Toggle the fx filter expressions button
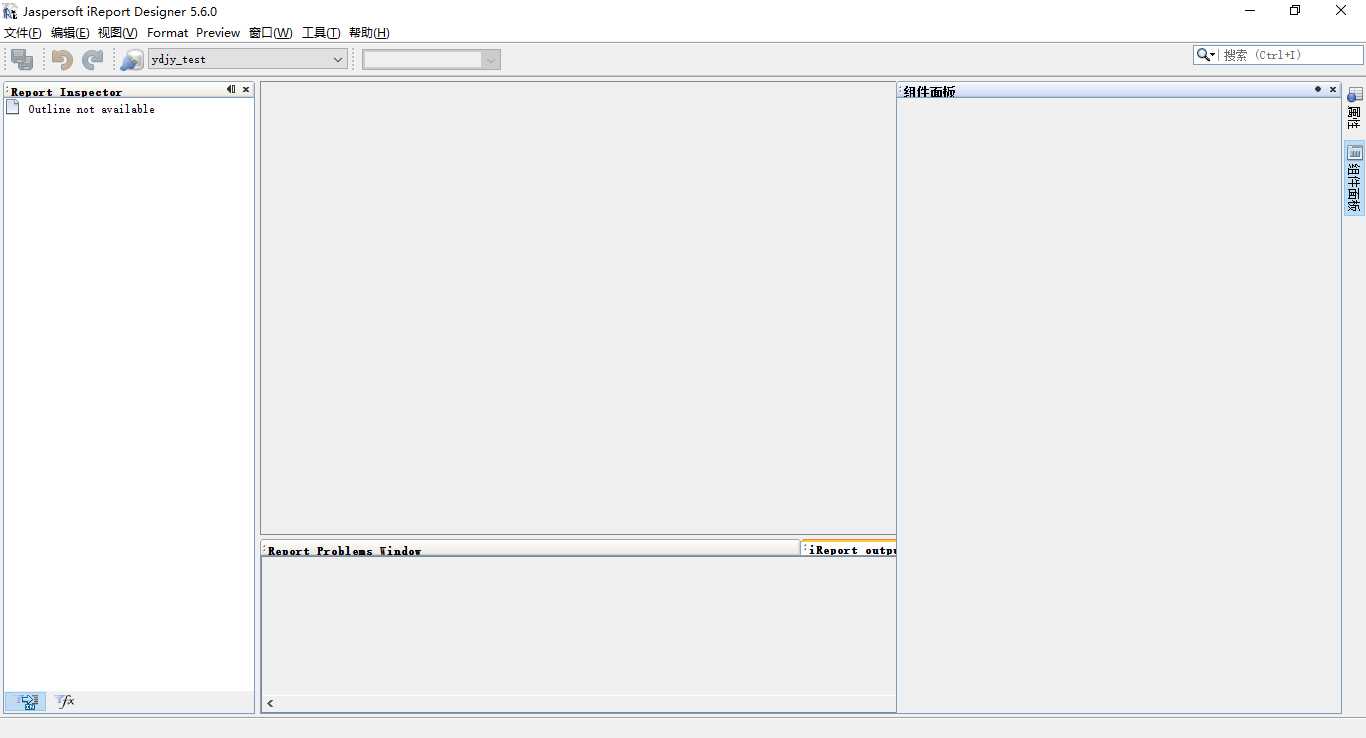Screen dimensions: 1366x738 click(65, 702)
